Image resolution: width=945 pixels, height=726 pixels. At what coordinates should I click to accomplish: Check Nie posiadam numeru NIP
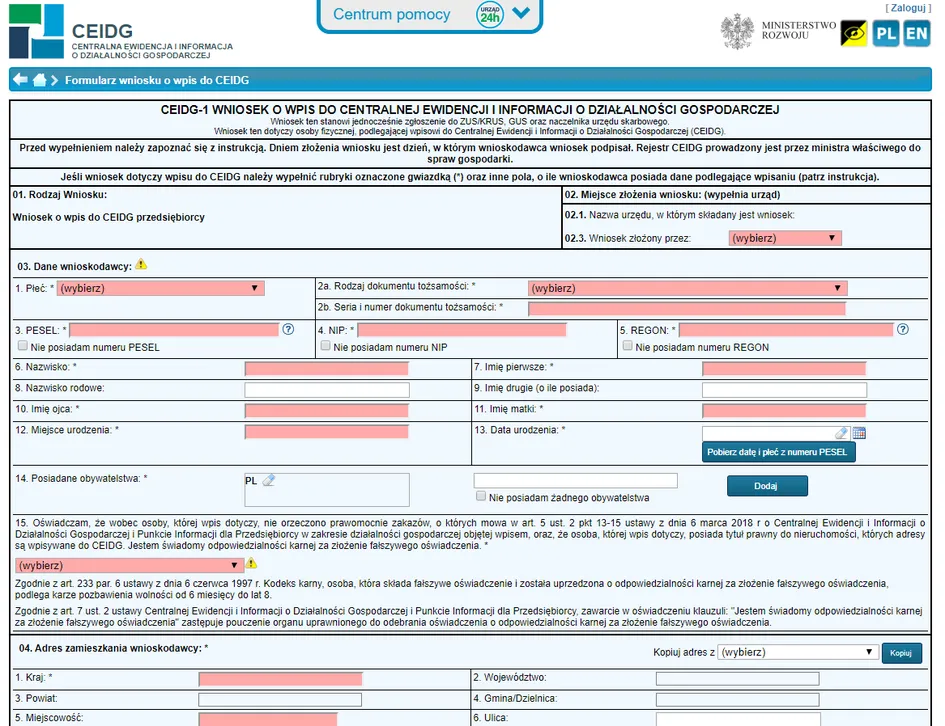coord(325,346)
